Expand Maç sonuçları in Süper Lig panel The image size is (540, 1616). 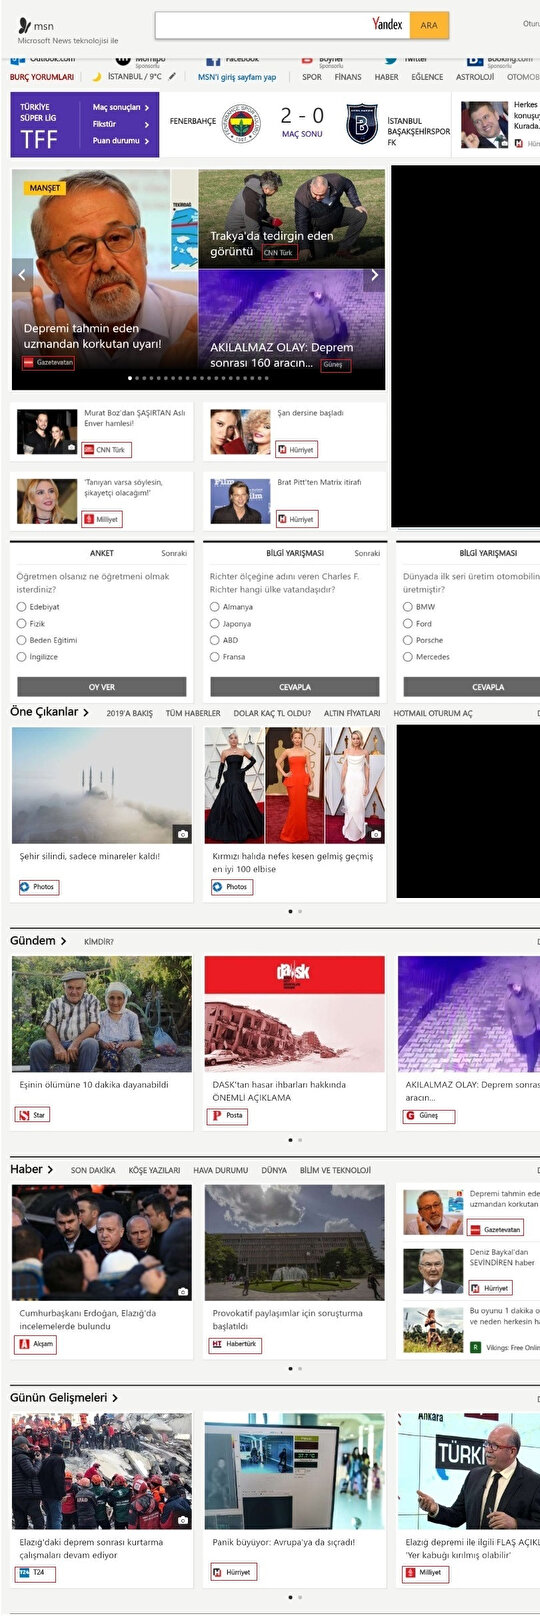[121, 107]
